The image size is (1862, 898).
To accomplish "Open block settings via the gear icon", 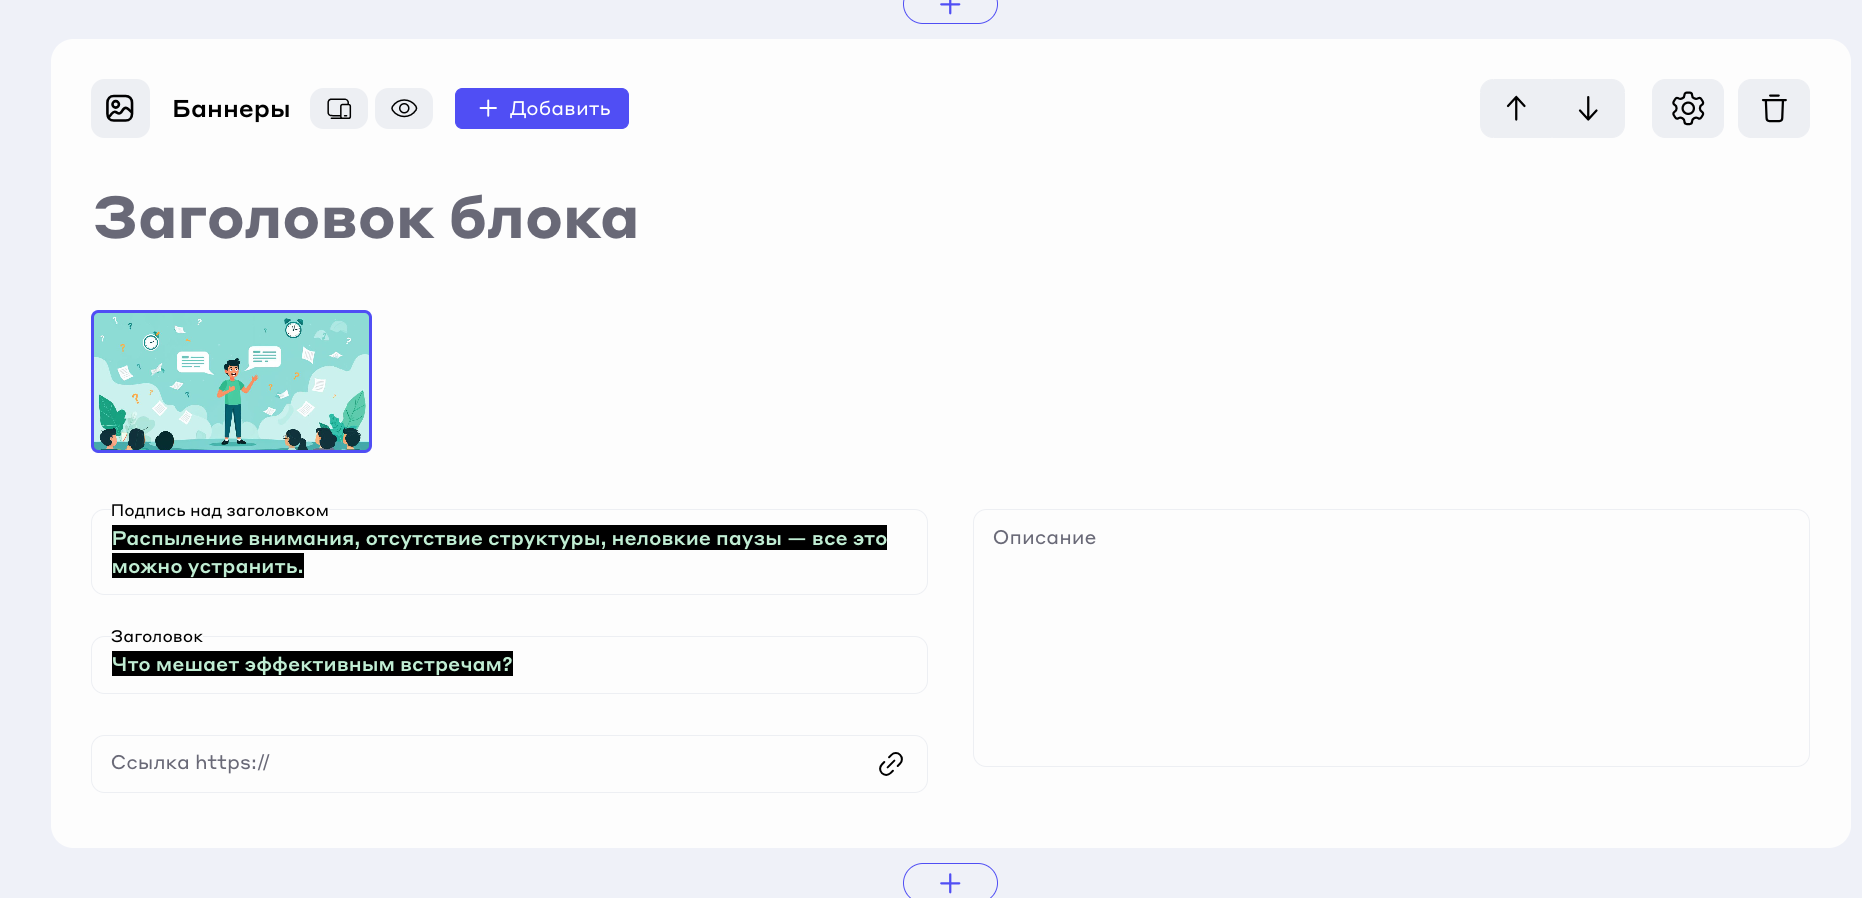I will 1687,108.
